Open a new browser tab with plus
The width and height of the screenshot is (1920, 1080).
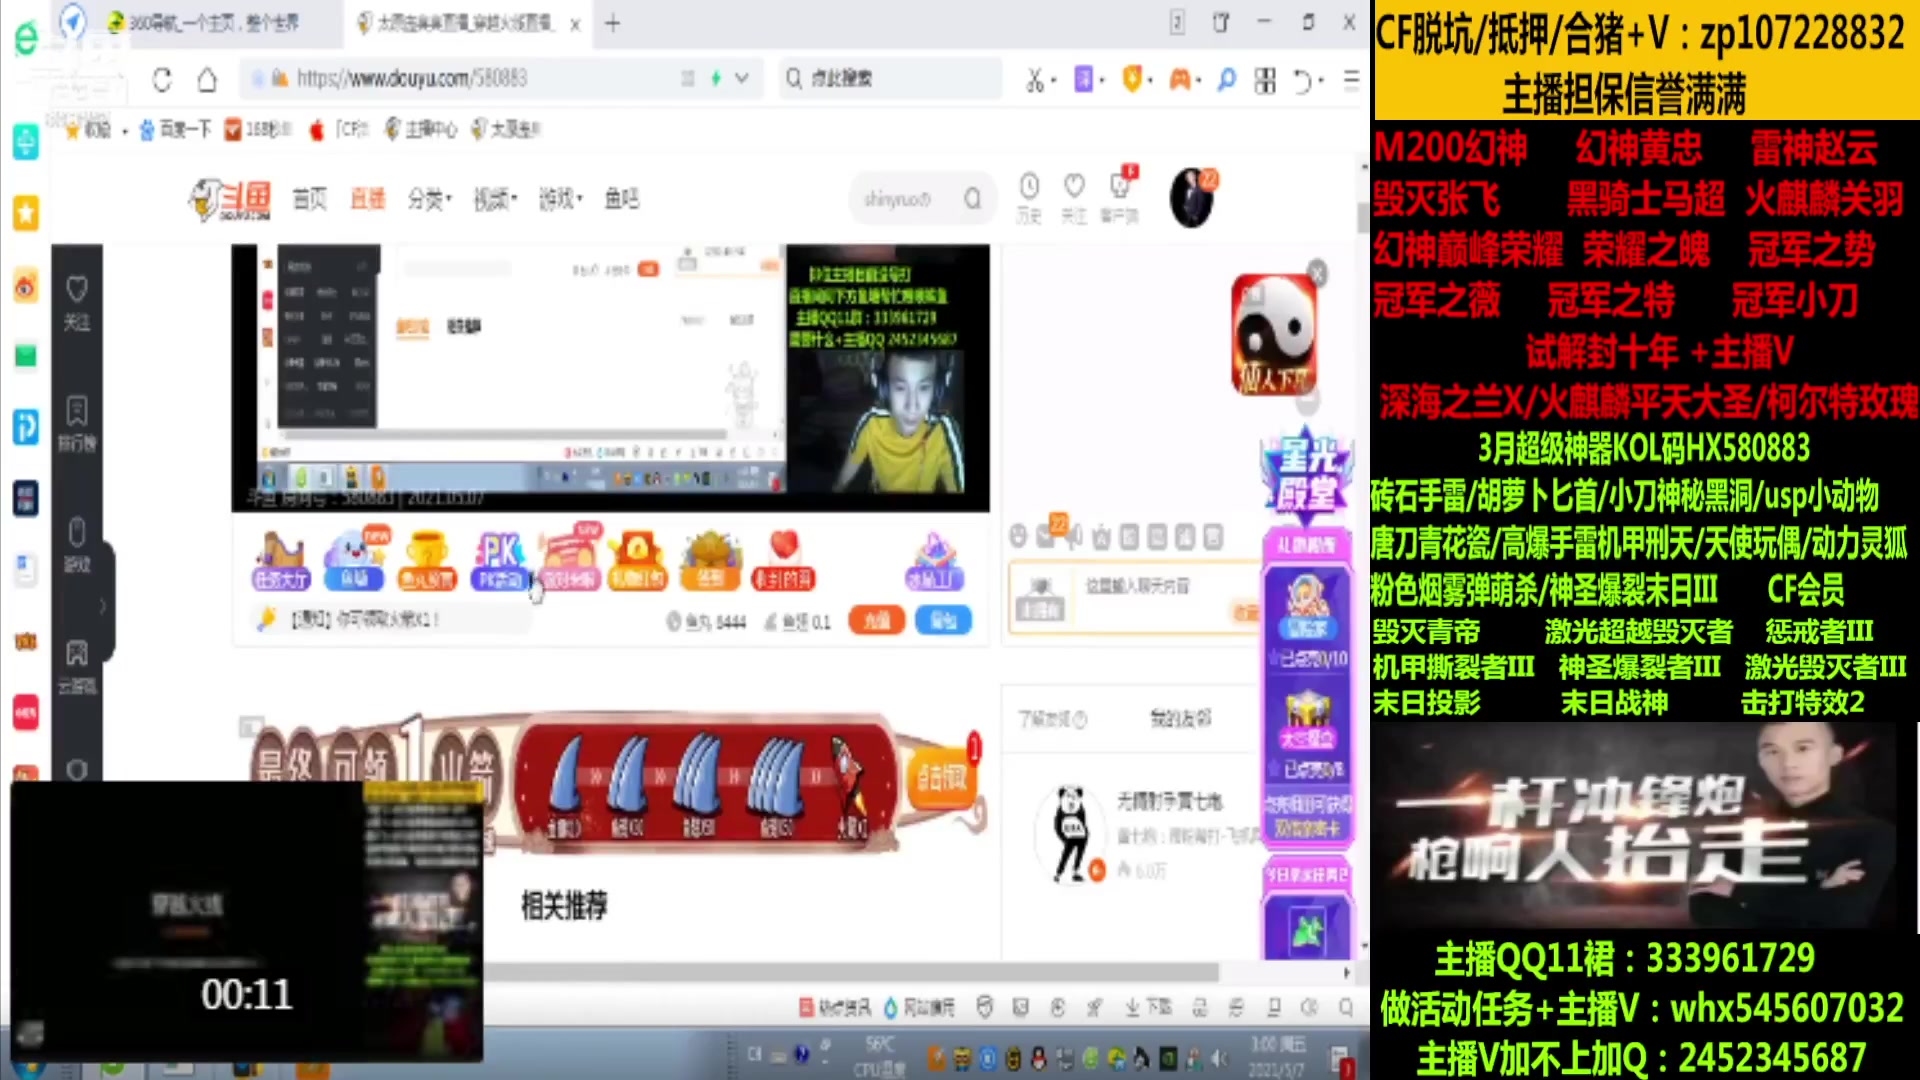613,23
